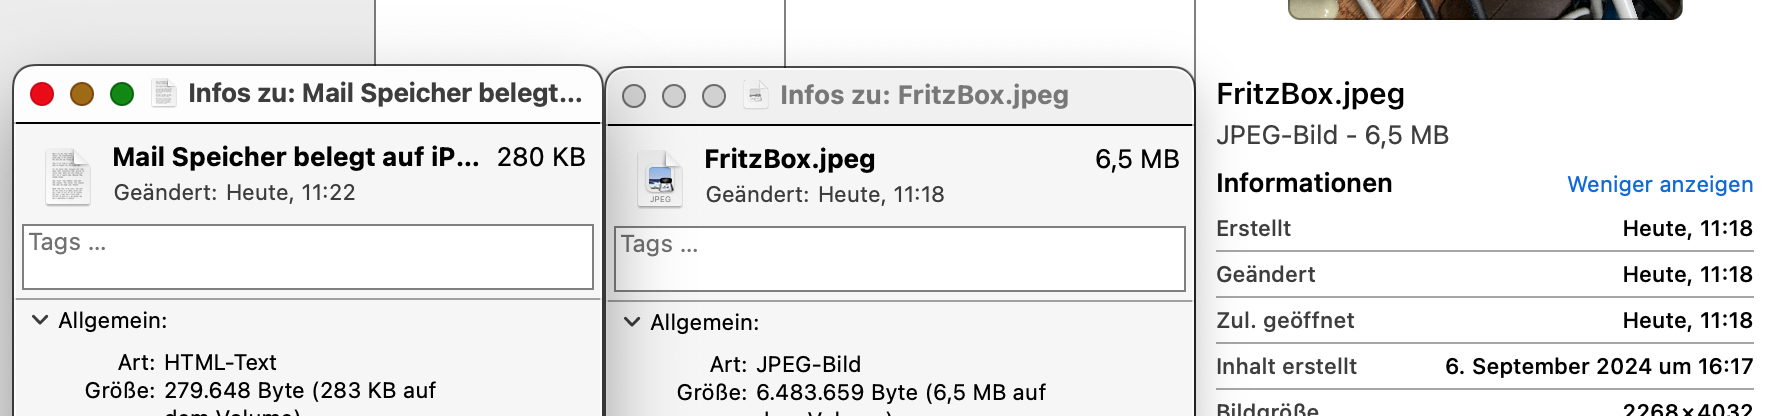The height and width of the screenshot is (416, 1766).
Task: Click the HTML file icon beside Mail Speicher name
Action: (x=68, y=176)
